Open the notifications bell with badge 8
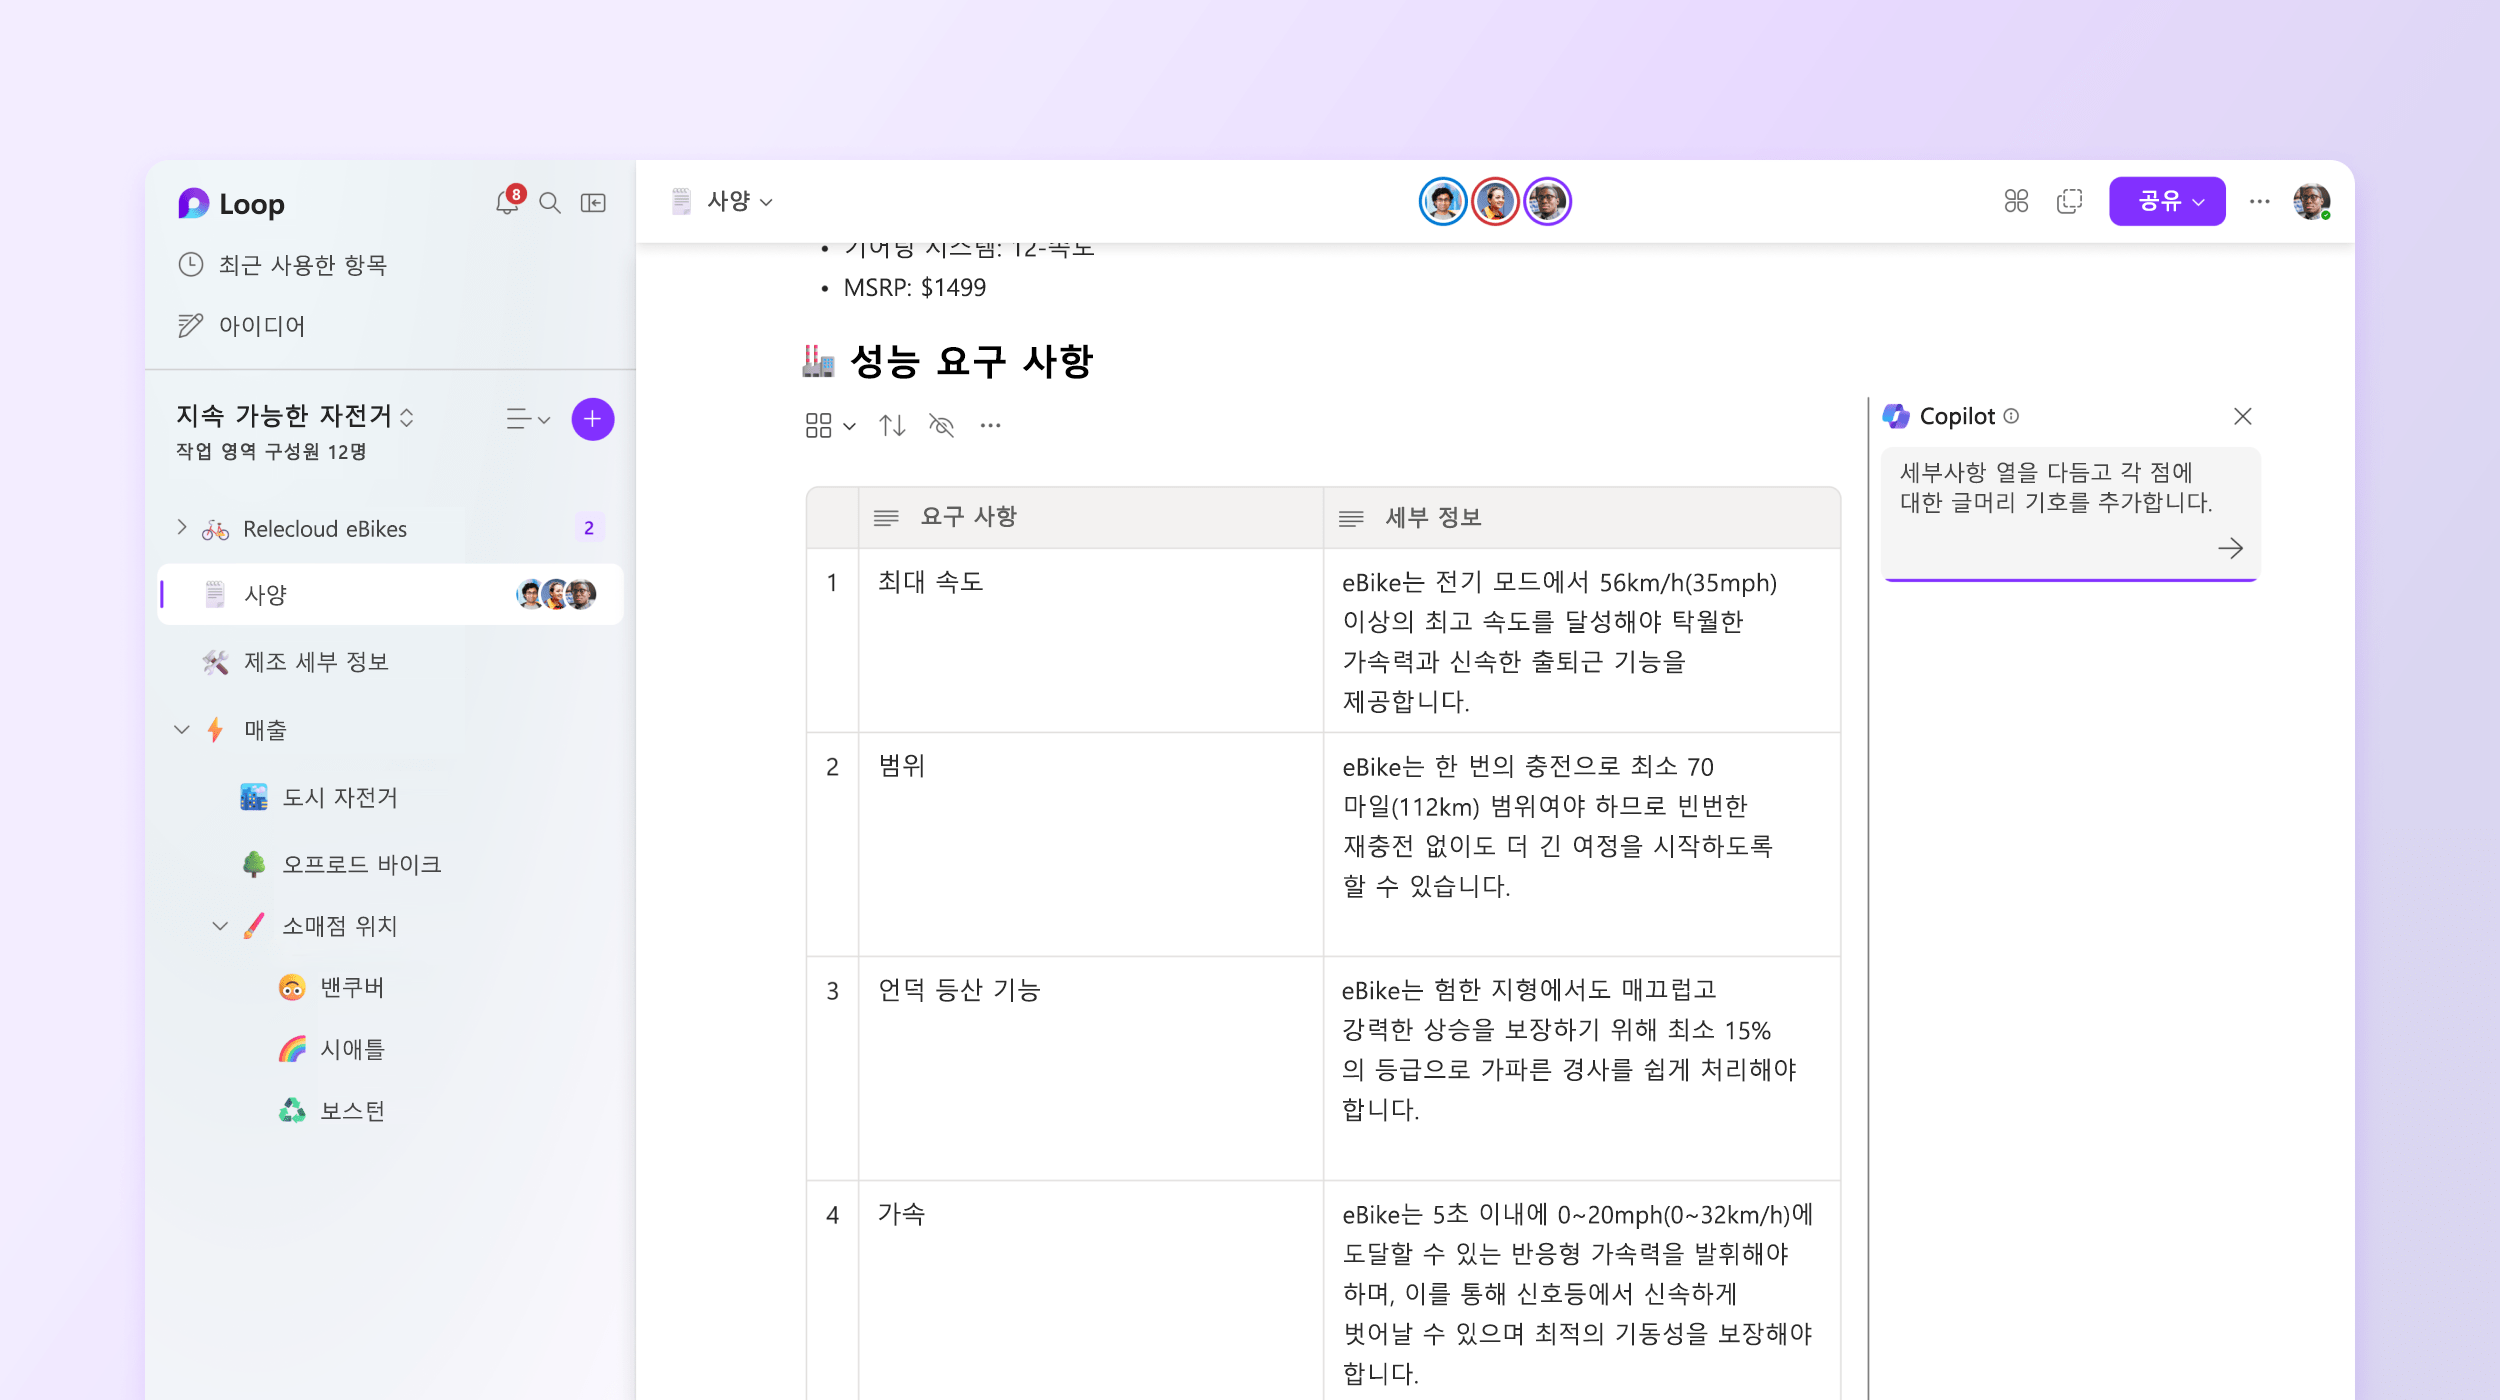 [508, 202]
